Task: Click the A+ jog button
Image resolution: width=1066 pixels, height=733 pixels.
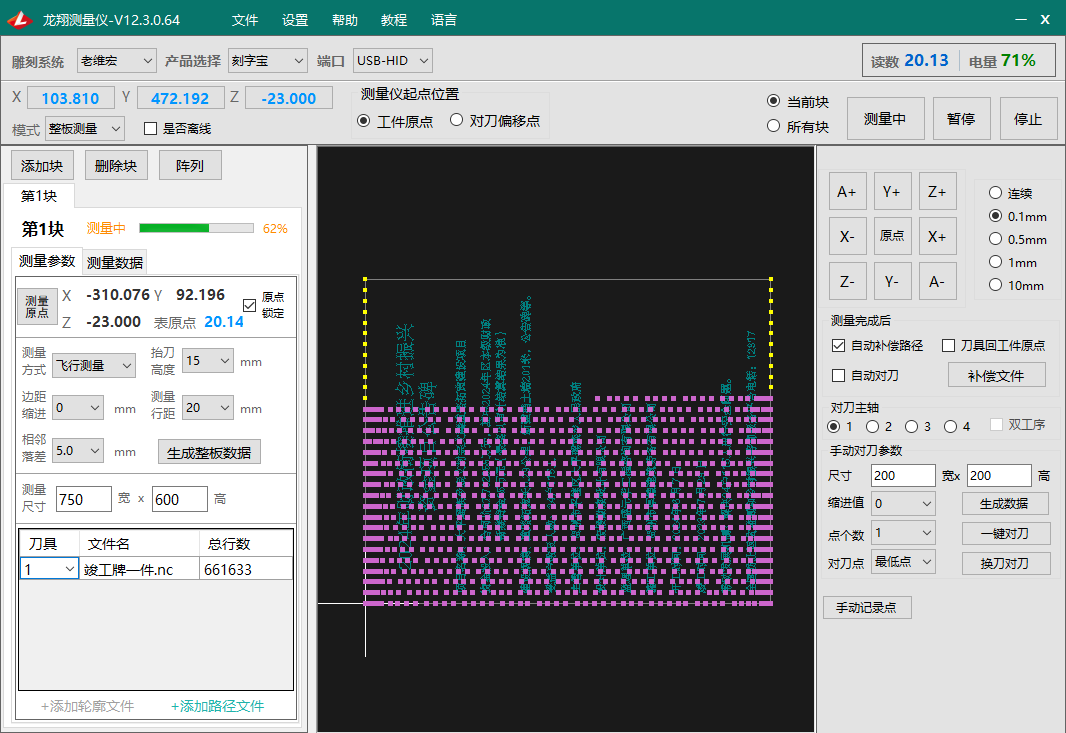Action: coord(847,191)
